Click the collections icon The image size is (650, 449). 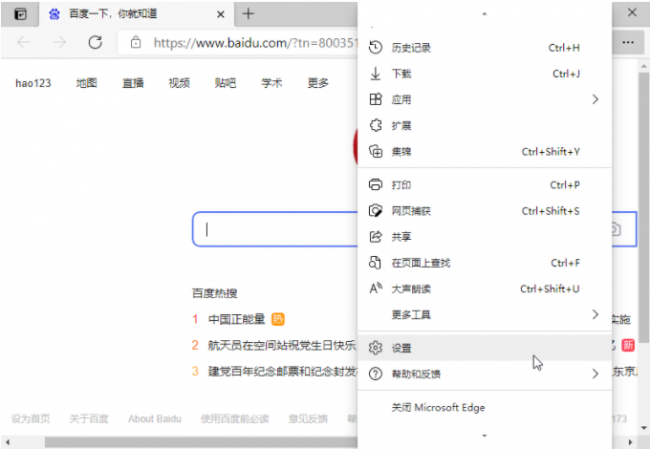pyautogui.click(x=376, y=151)
